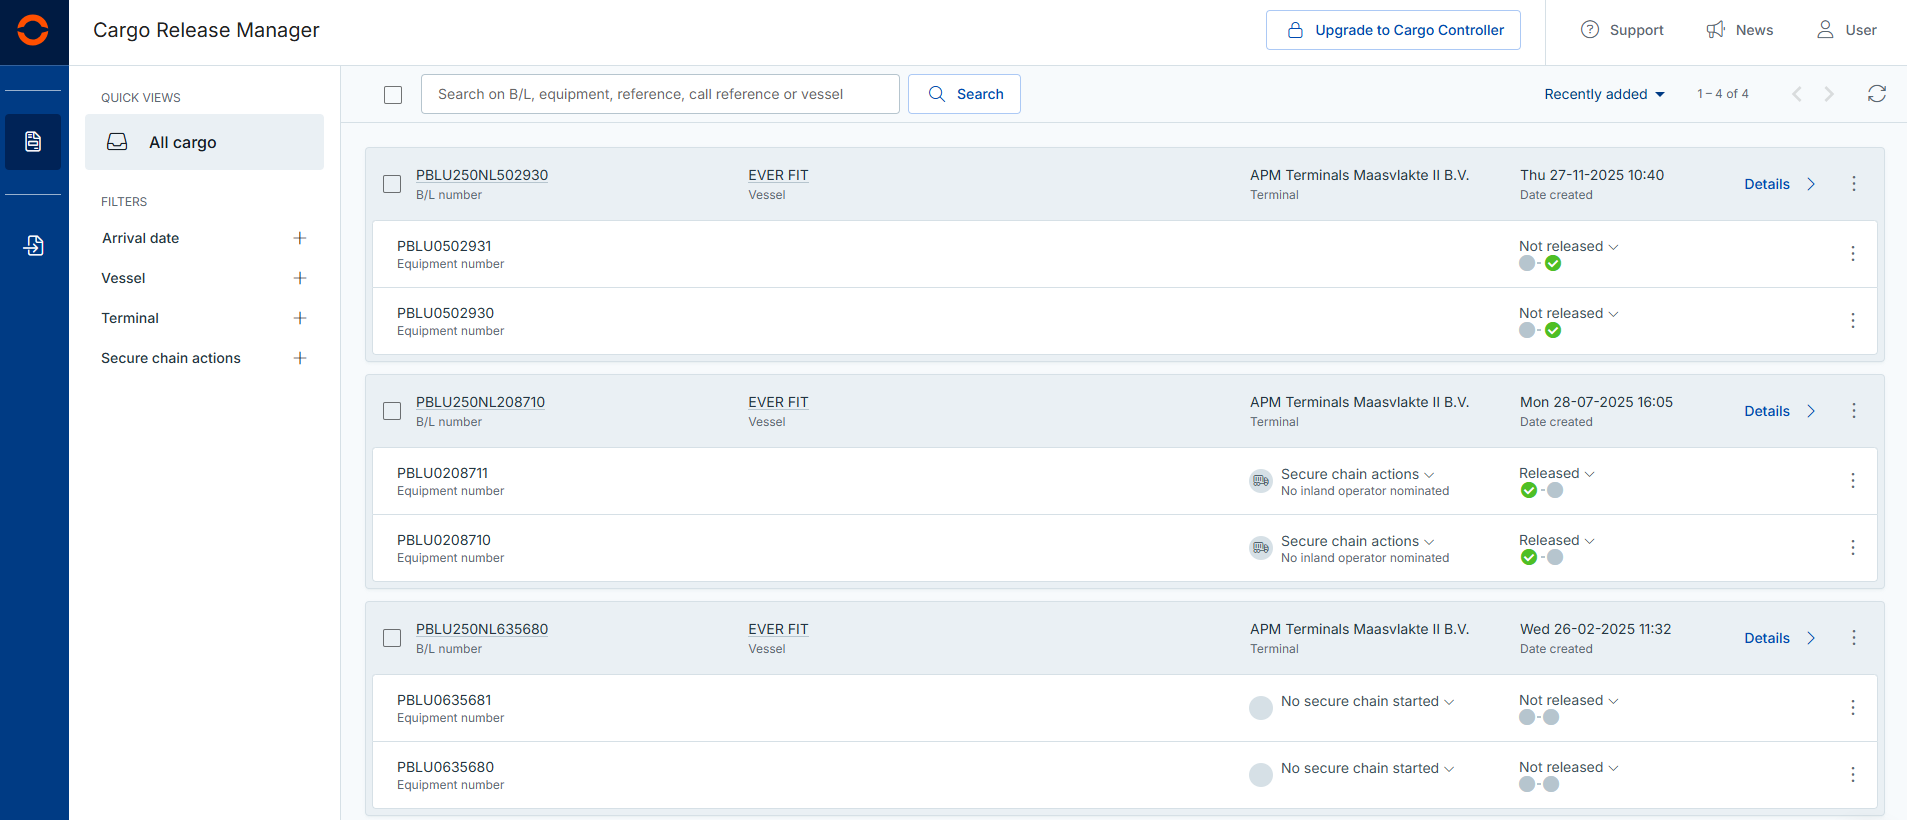This screenshot has height=820, width=1907.
Task: Select the All cargo quick view
Action: coord(204,142)
